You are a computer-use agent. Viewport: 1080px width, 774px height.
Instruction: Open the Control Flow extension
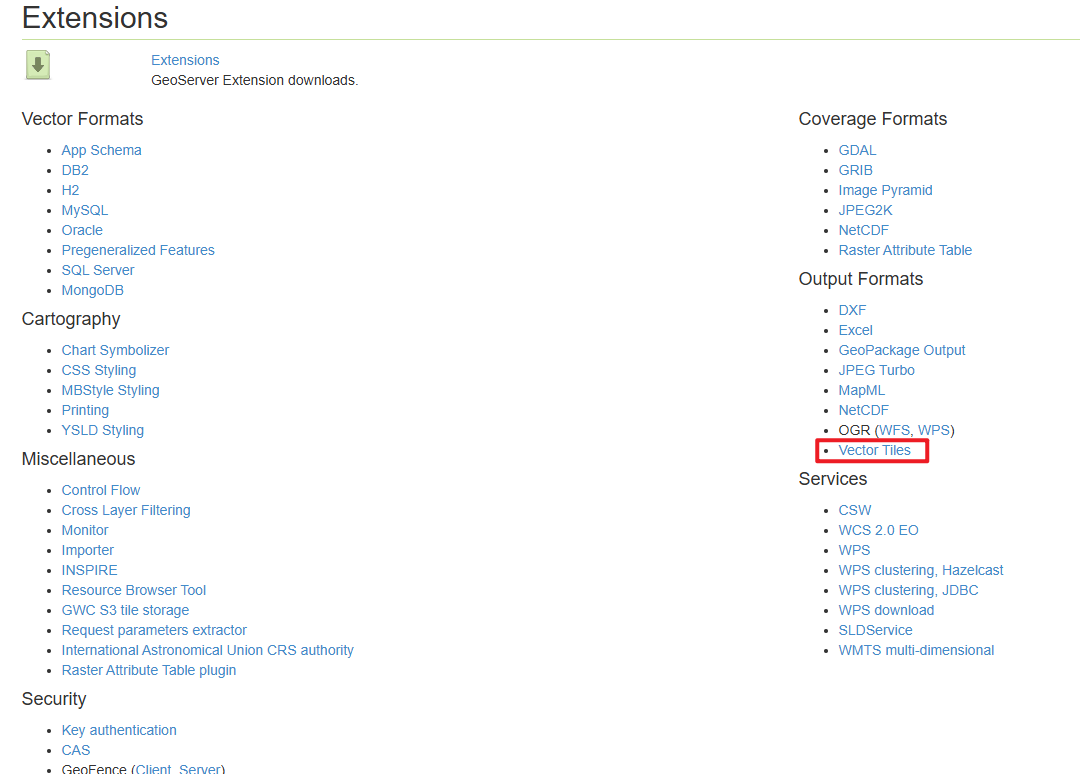coord(101,490)
